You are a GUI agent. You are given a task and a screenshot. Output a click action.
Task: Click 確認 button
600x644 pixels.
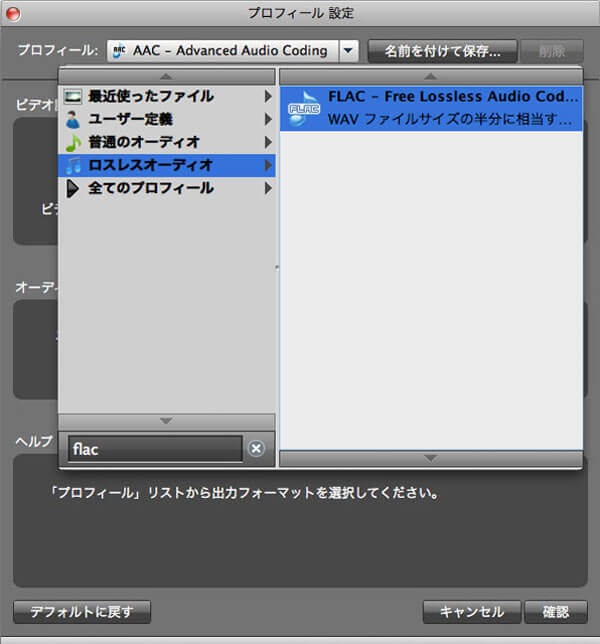[556, 612]
